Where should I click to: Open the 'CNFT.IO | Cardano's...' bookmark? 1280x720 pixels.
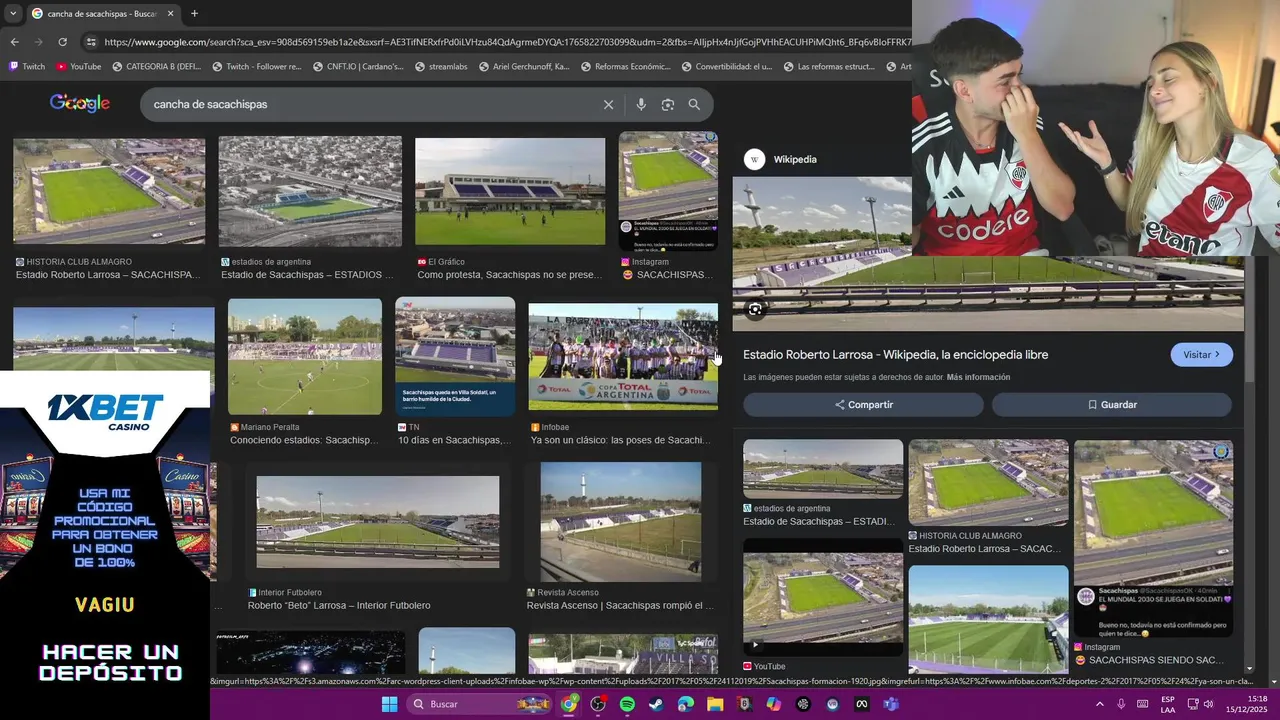coord(358,67)
